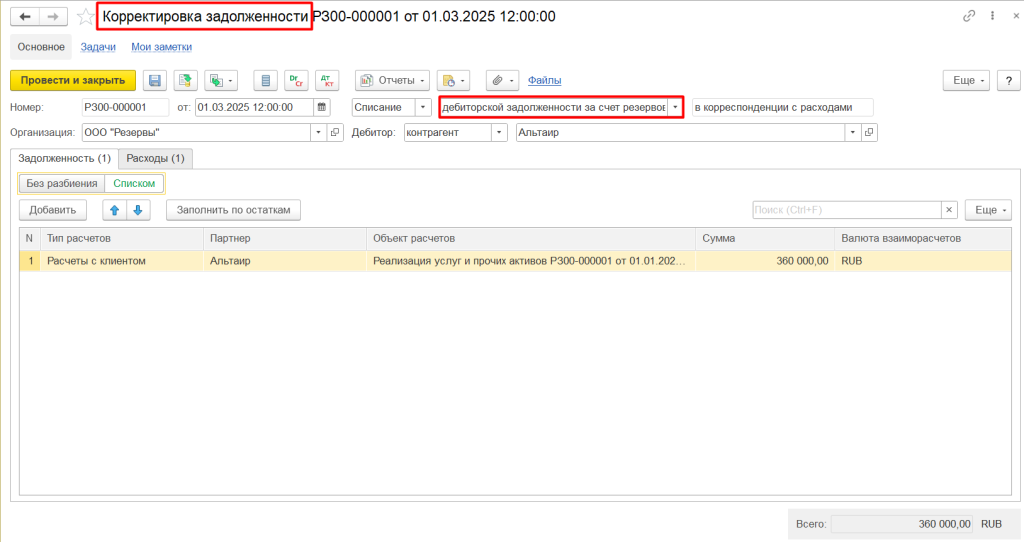Screen dimensions: 1024x542
Task: Go back using the left arrow button
Action: [25, 17]
